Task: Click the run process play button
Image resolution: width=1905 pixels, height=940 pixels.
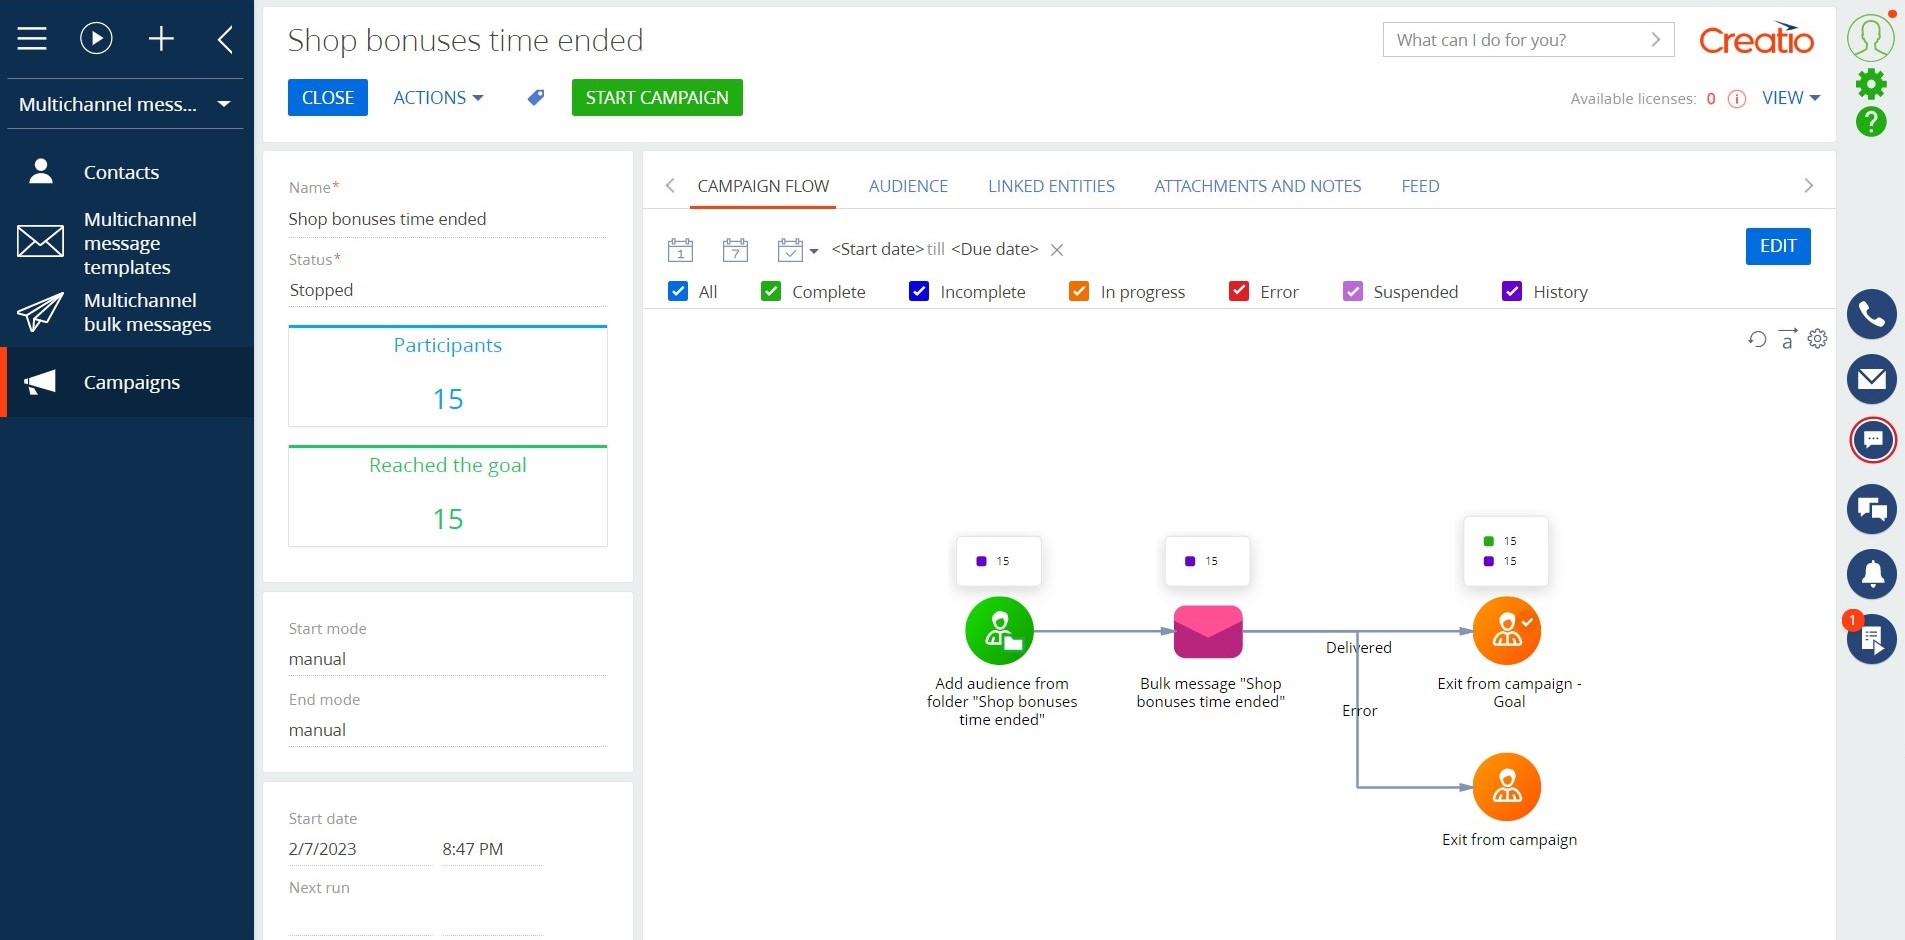Action: tap(96, 38)
